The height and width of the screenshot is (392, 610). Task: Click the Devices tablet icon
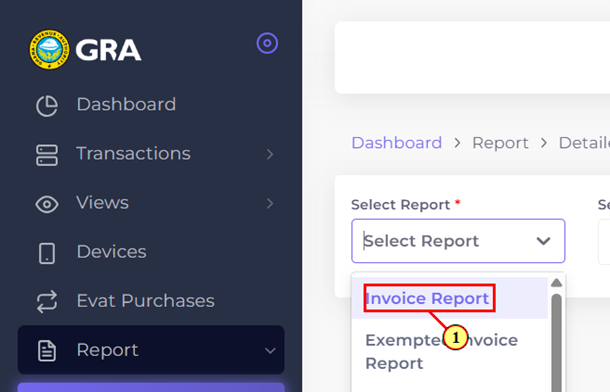[x=47, y=254]
